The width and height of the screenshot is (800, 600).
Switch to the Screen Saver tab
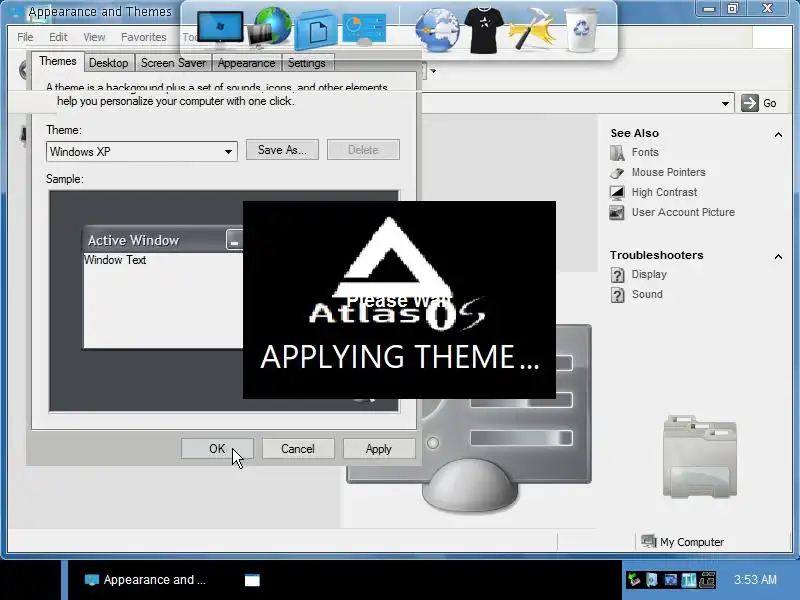click(173, 63)
